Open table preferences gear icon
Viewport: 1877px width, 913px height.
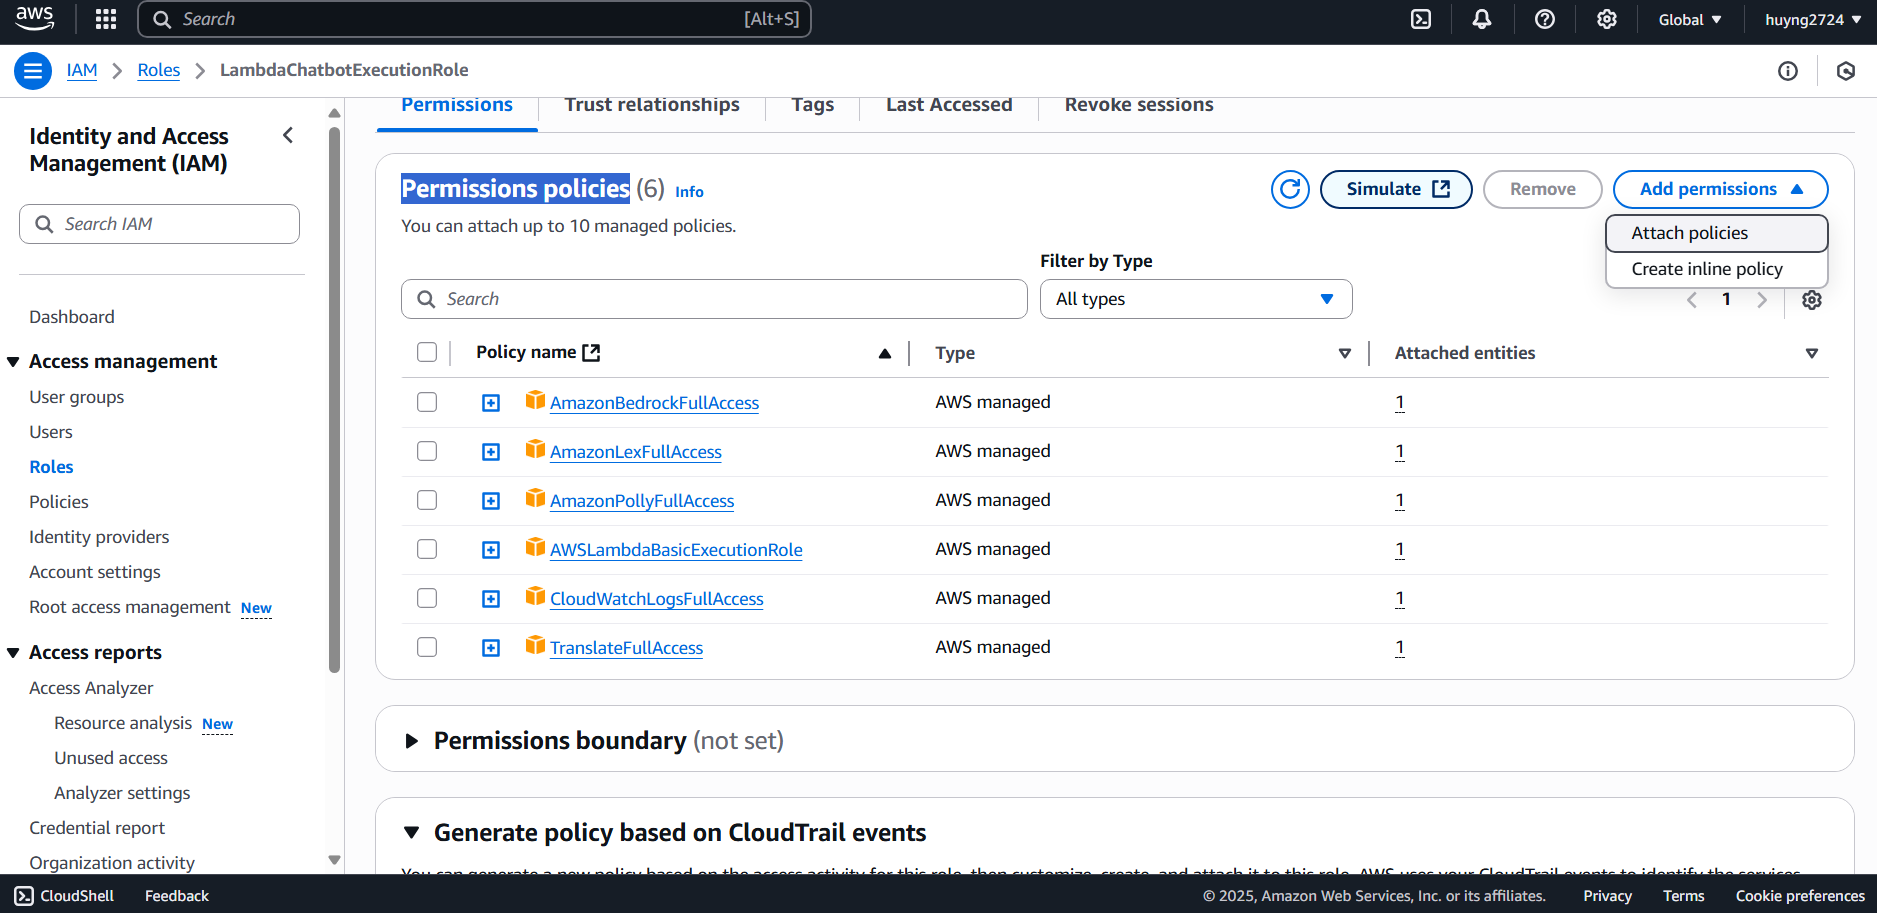pos(1812,300)
